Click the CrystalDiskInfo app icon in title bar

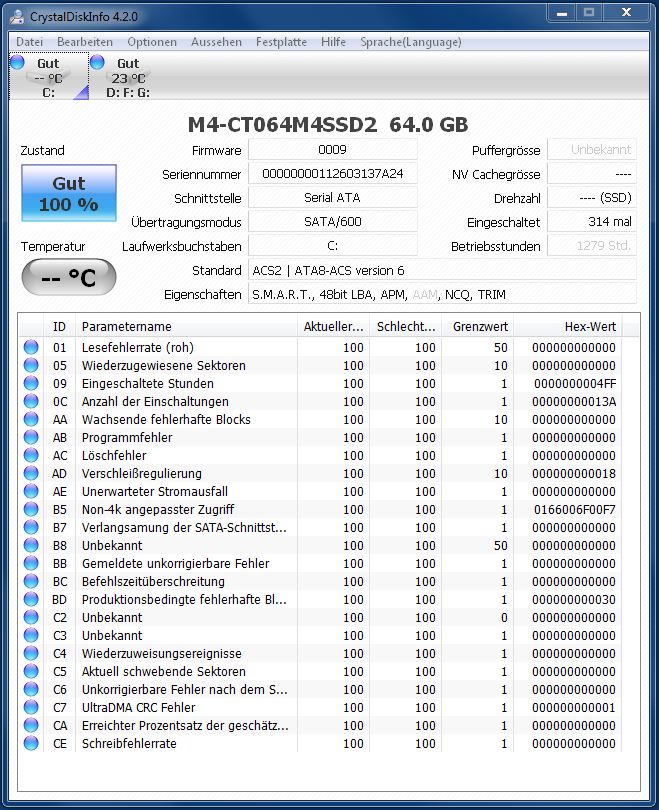pyautogui.click(x=17, y=17)
